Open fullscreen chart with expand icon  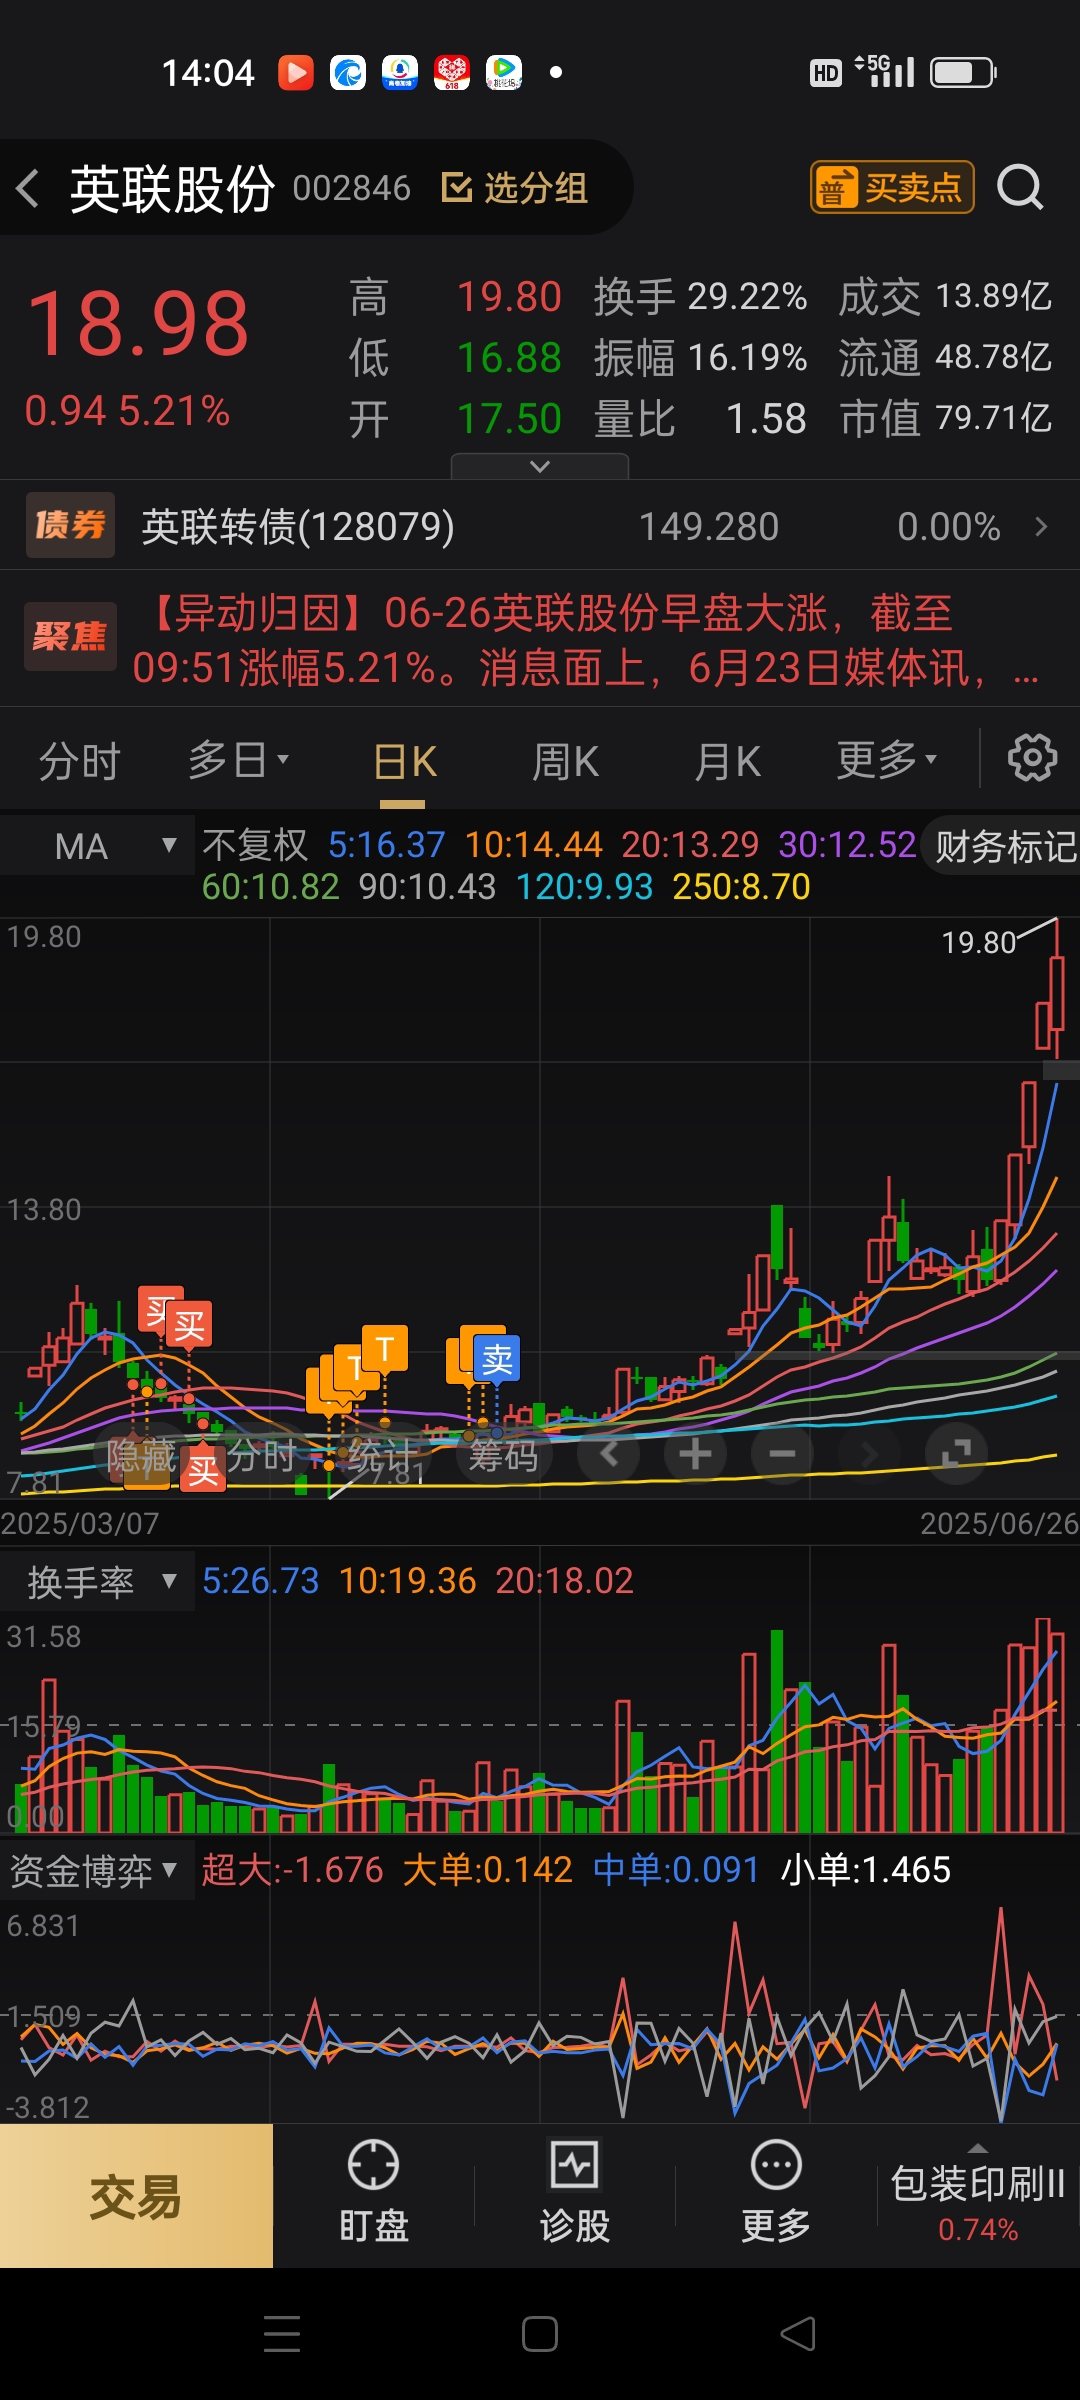956,1453
